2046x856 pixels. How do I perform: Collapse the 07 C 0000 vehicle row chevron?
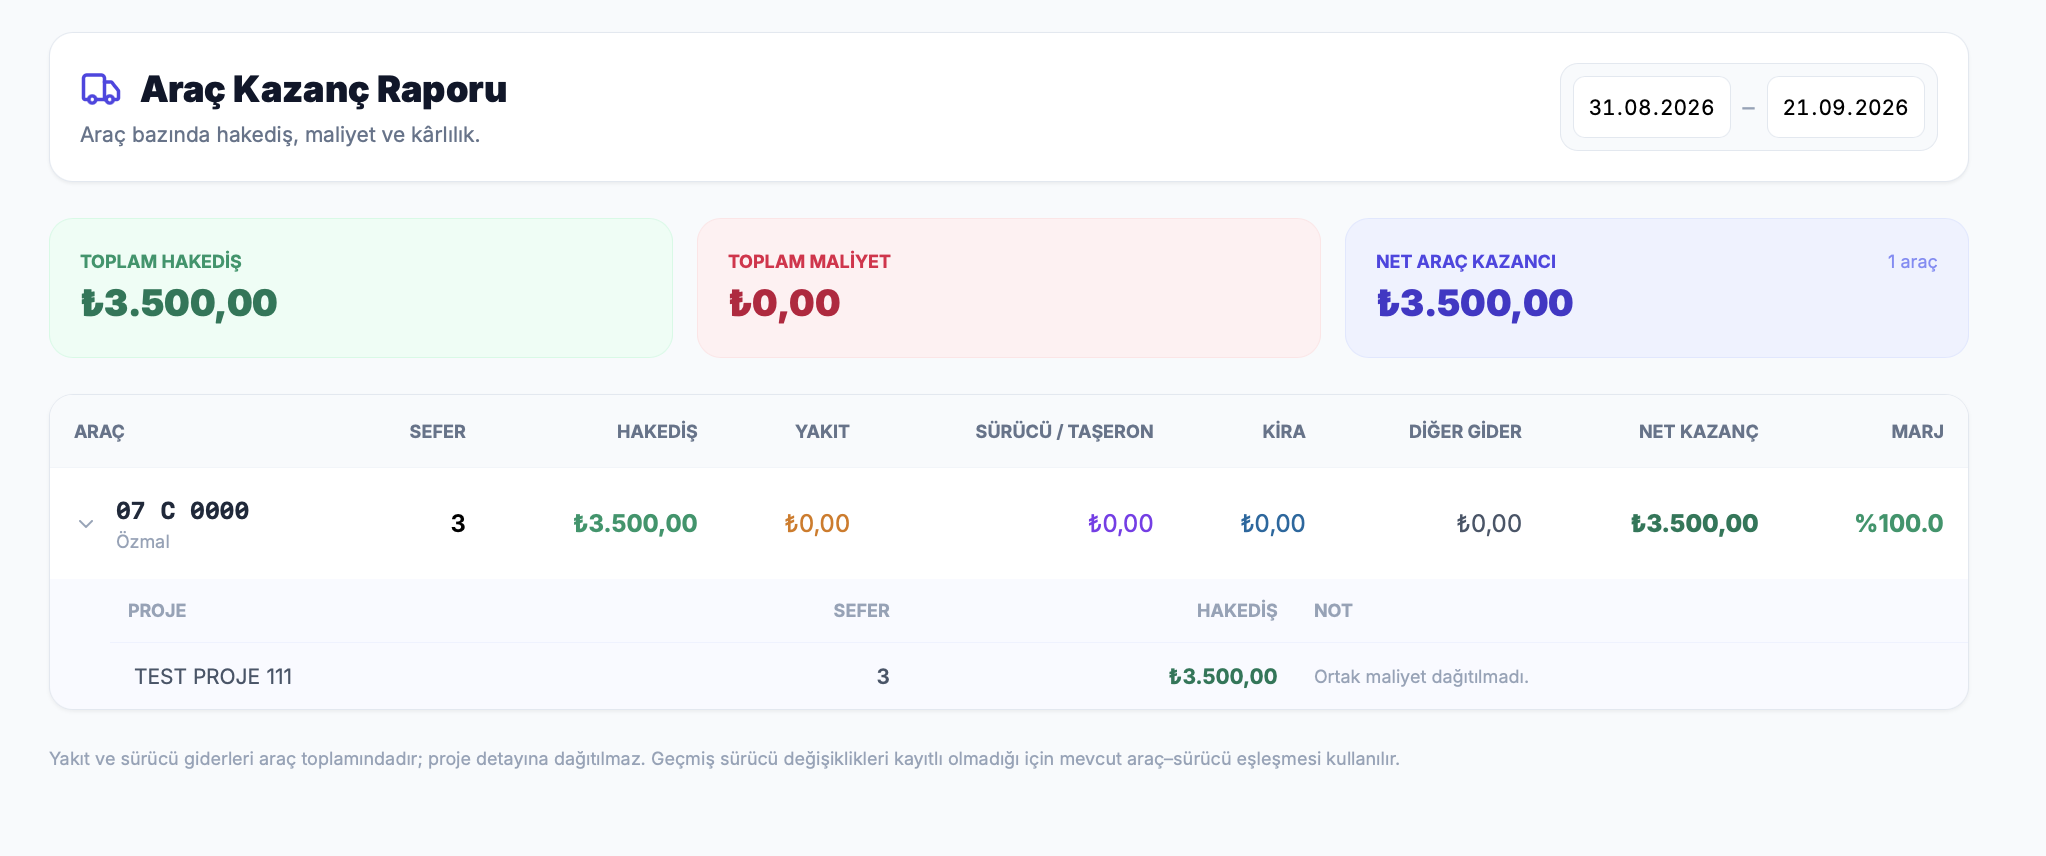click(86, 524)
